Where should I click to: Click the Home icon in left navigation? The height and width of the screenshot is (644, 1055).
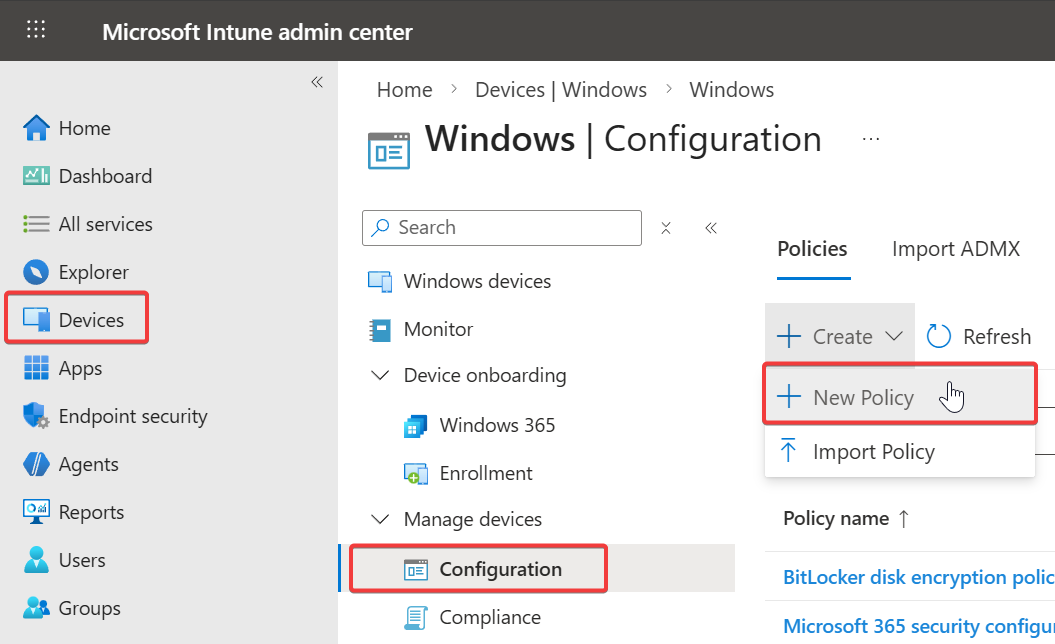point(36,128)
